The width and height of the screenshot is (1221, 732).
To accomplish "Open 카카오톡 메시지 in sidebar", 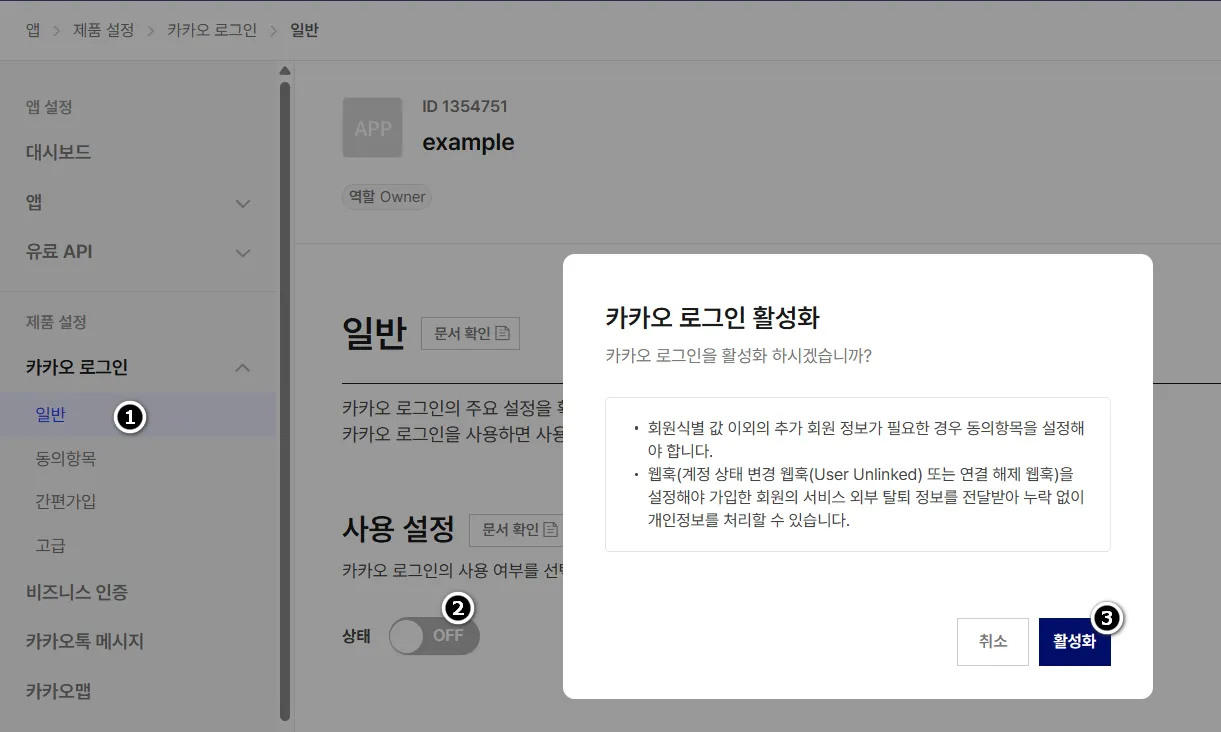I will click(85, 641).
